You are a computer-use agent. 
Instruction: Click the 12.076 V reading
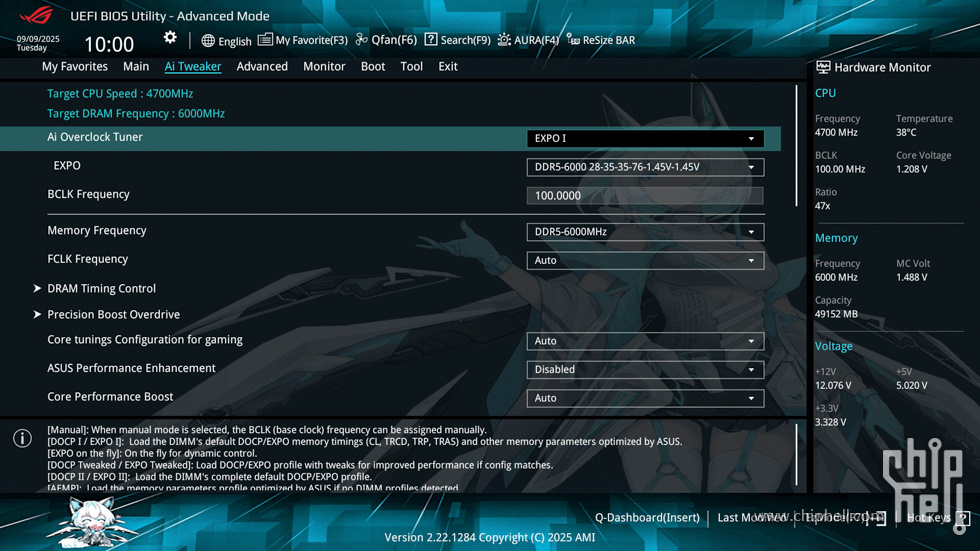[x=833, y=385]
